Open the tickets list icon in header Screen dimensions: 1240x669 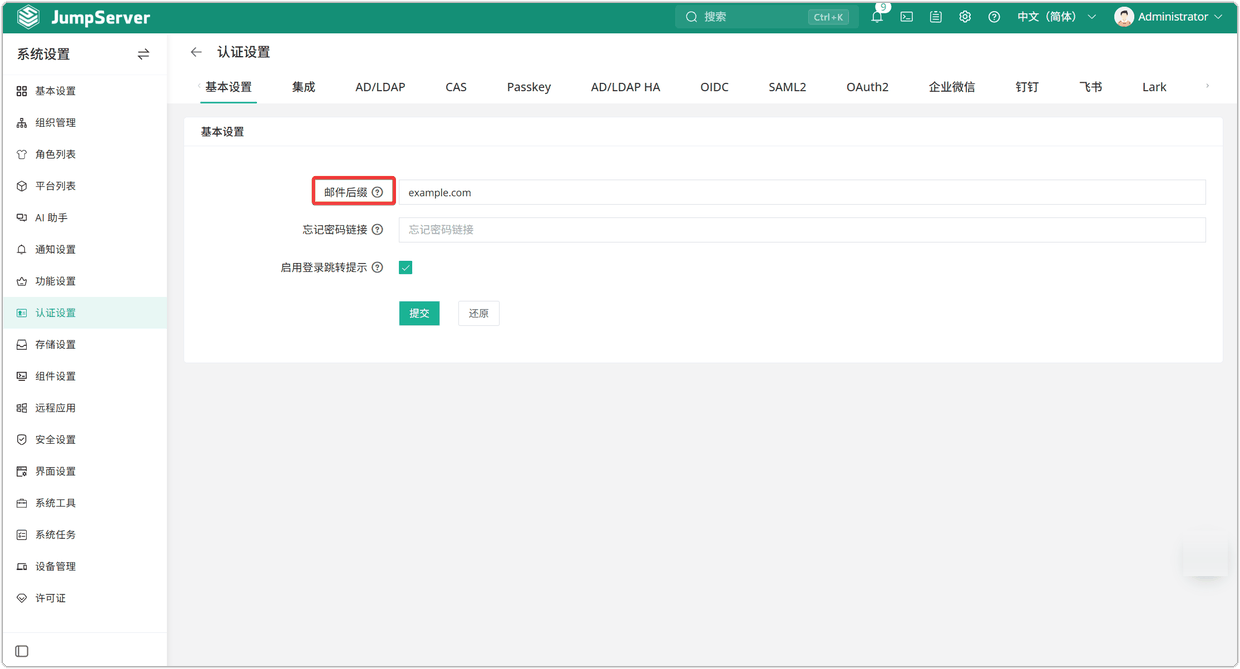pos(936,17)
